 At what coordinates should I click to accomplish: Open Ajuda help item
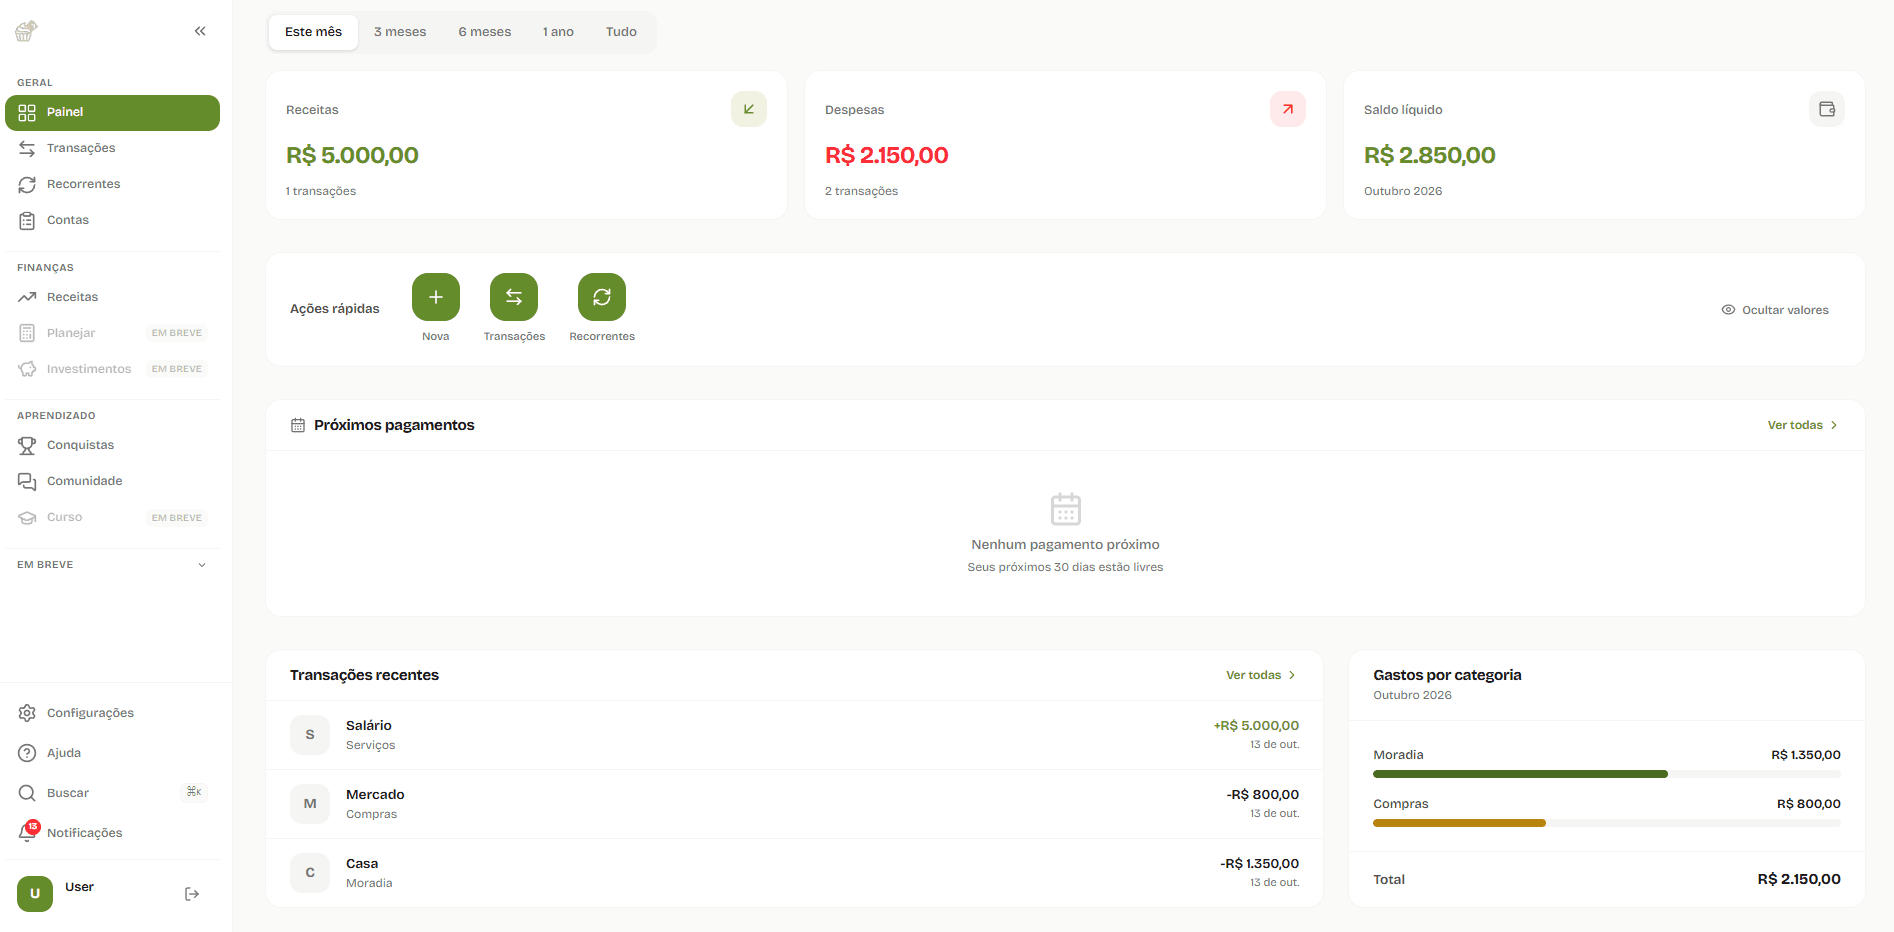112,753
